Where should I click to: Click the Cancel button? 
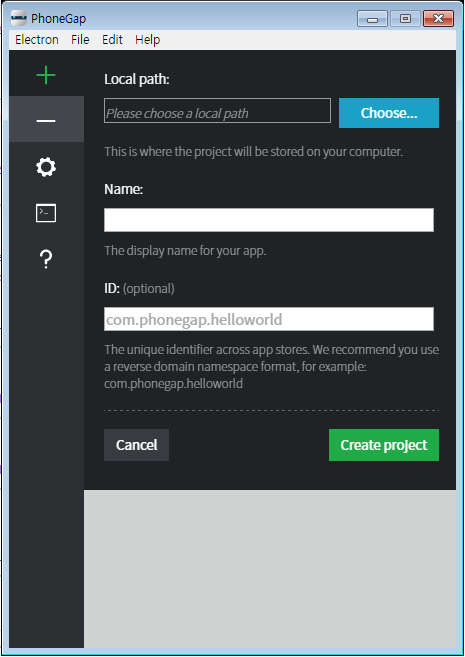pos(137,445)
